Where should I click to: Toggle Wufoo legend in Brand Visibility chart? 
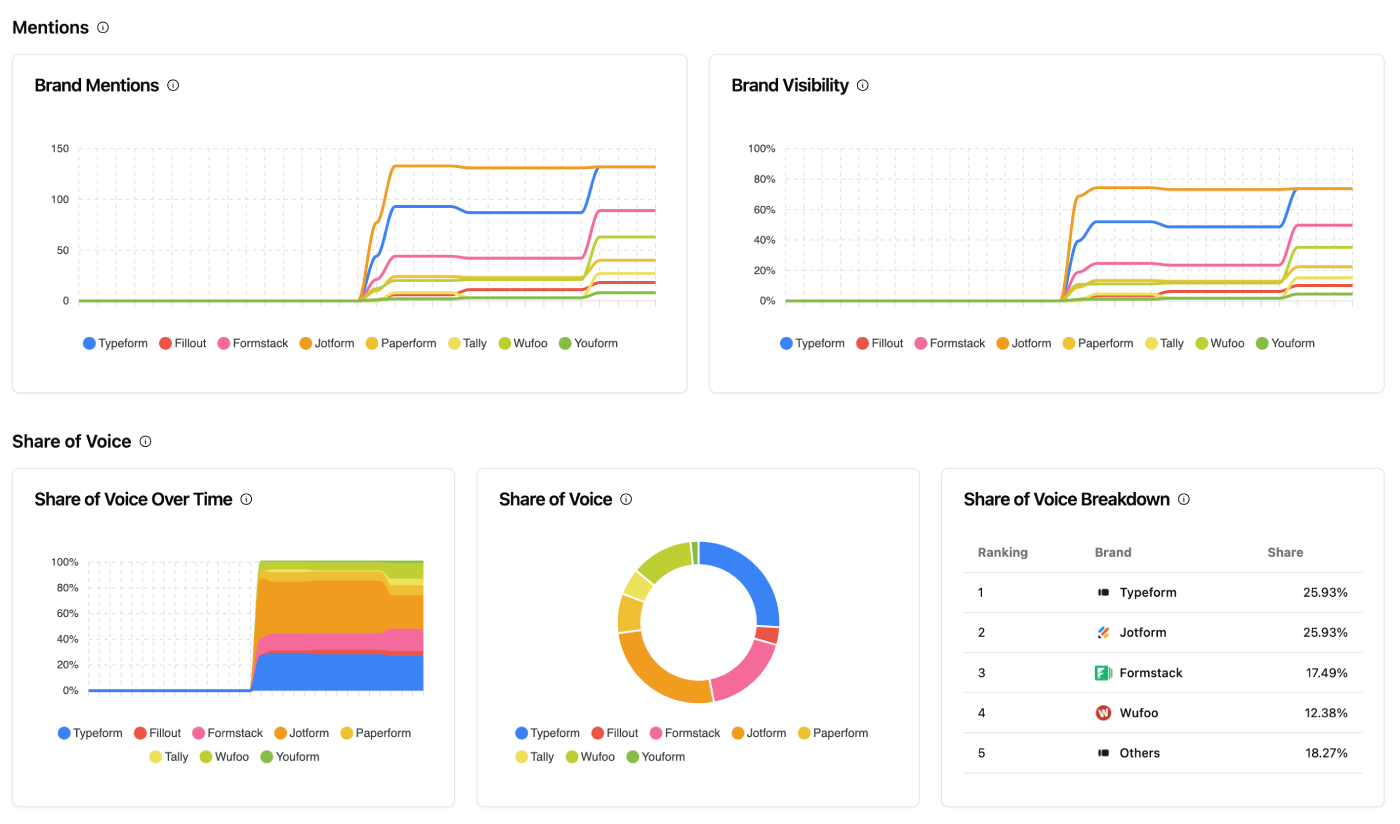pos(1220,344)
